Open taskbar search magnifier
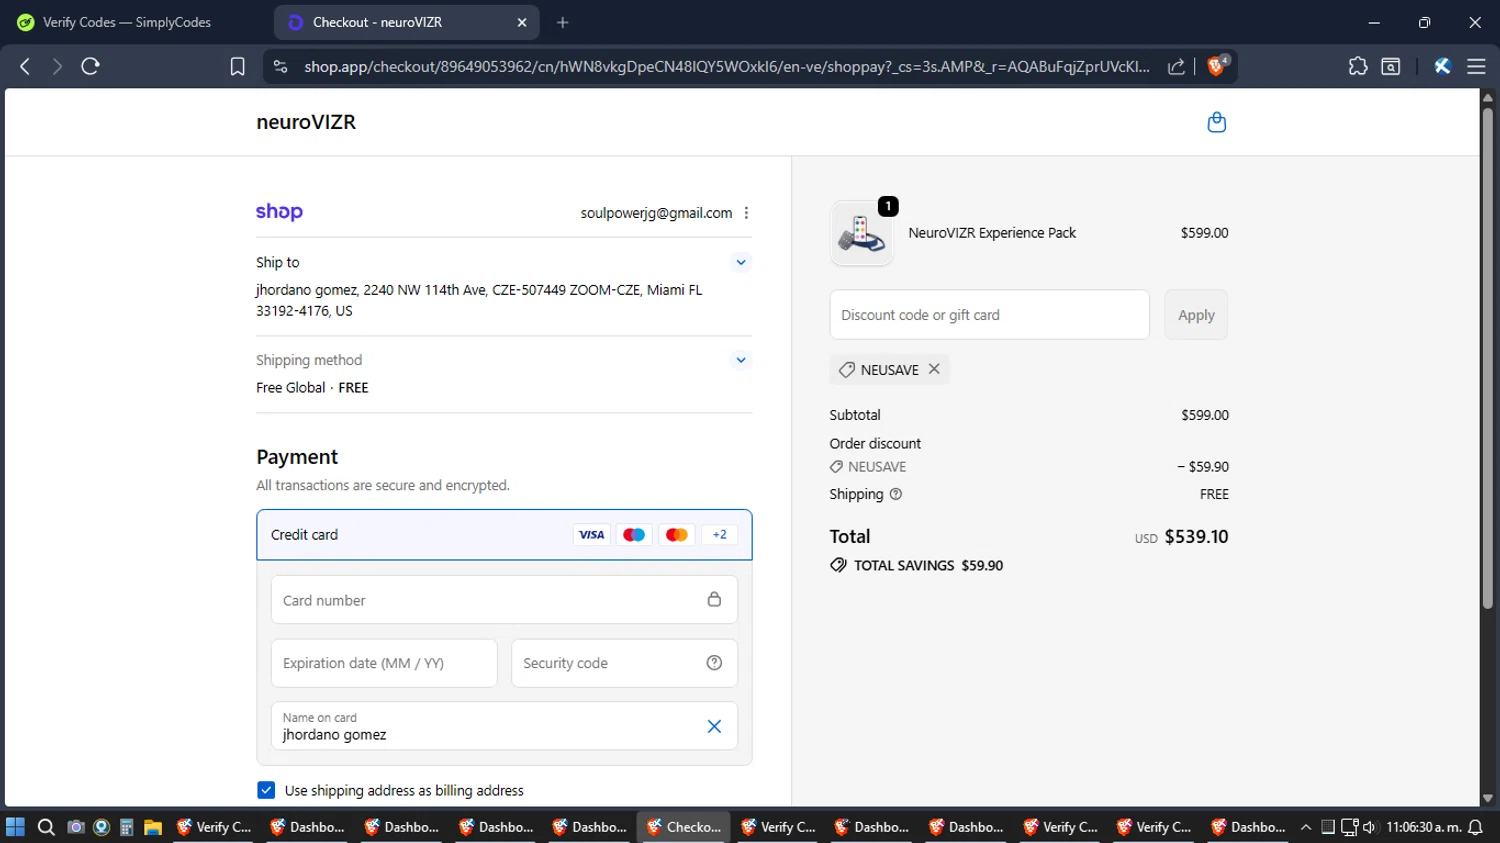The height and width of the screenshot is (843, 1500). (x=45, y=827)
